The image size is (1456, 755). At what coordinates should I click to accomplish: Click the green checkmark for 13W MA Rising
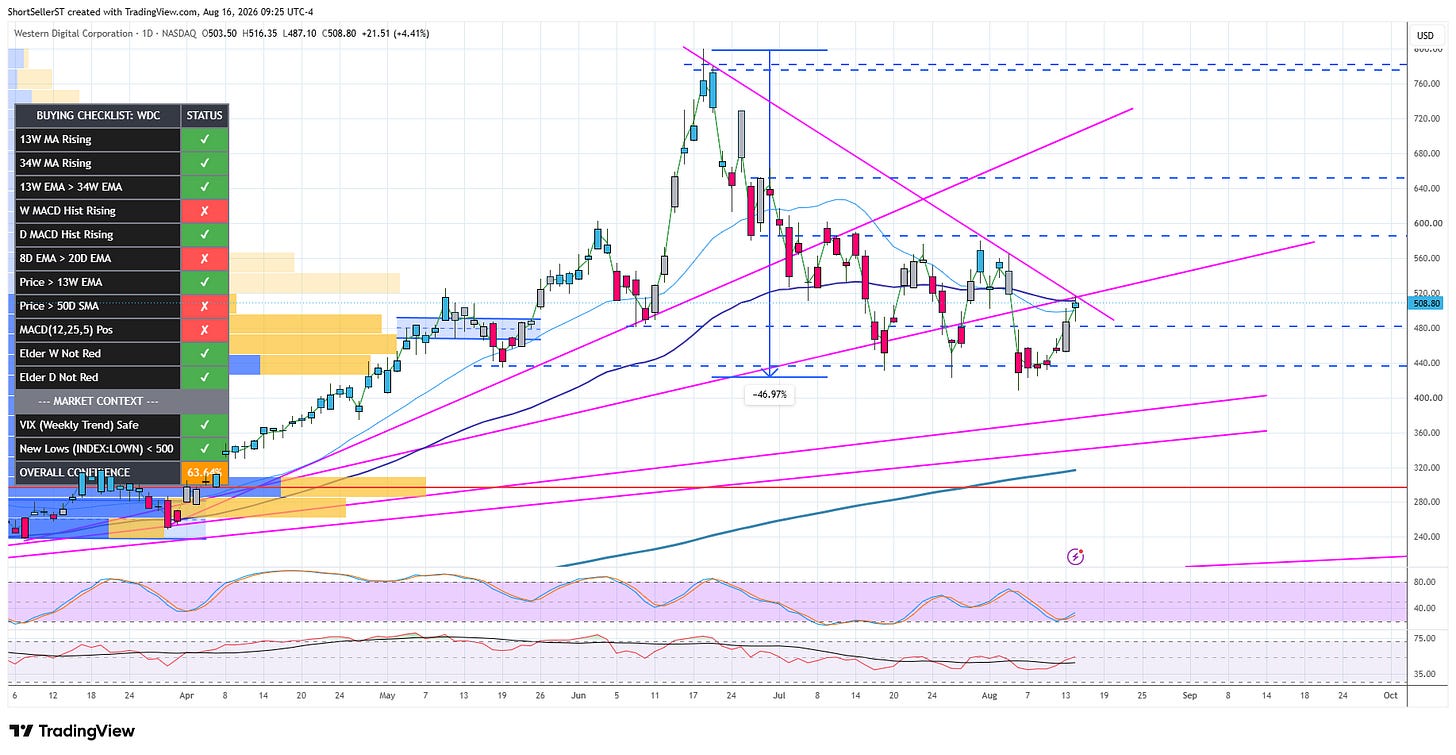click(205, 139)
